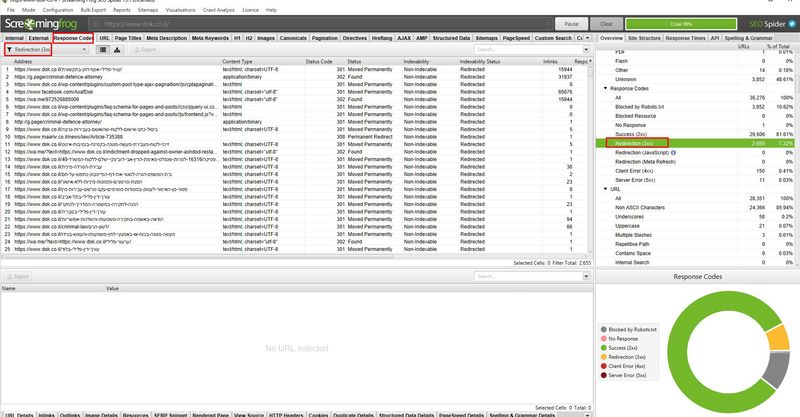Open the Sitemaps menu

[x=148, y=10]
